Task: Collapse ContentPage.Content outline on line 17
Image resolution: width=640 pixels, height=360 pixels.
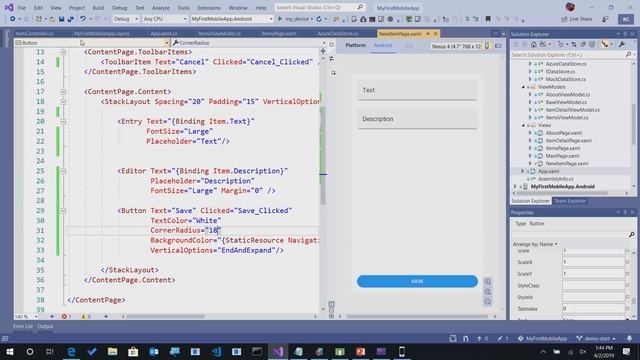Action: pyautogui.click(x=63, y=92)
